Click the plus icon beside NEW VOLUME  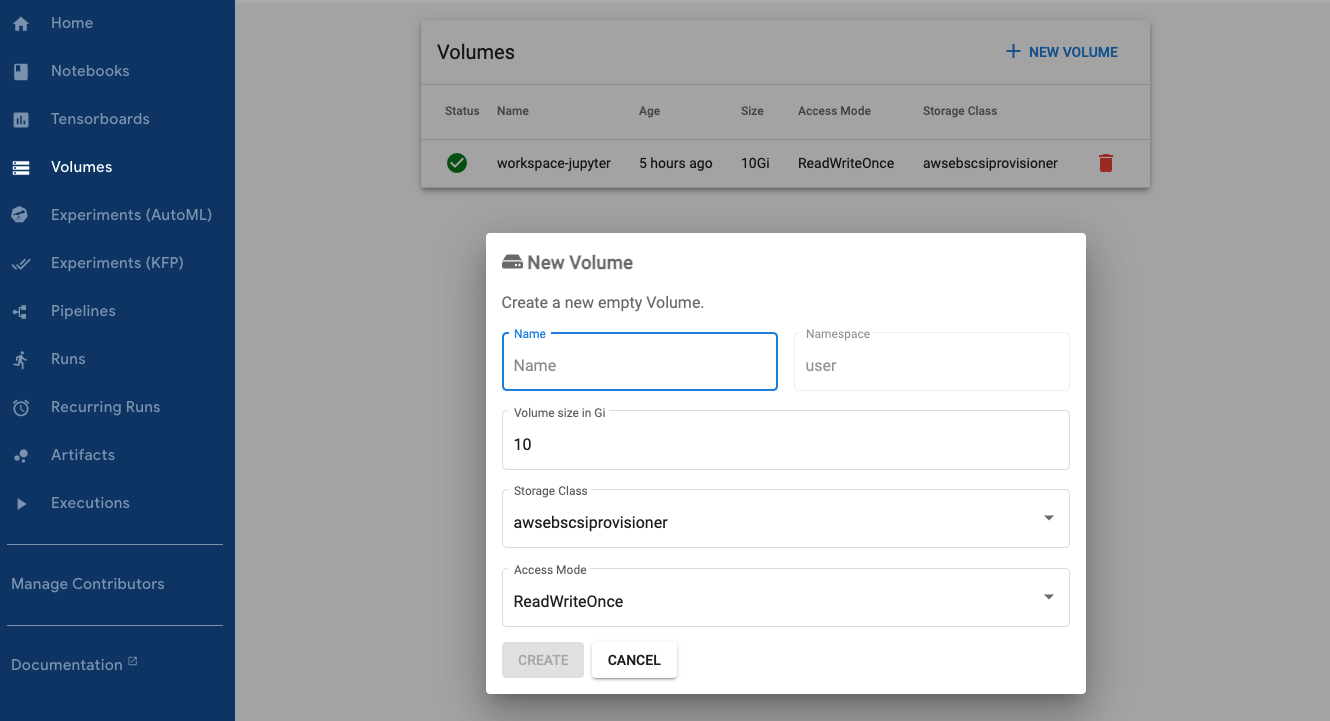tap(1013, 51)
